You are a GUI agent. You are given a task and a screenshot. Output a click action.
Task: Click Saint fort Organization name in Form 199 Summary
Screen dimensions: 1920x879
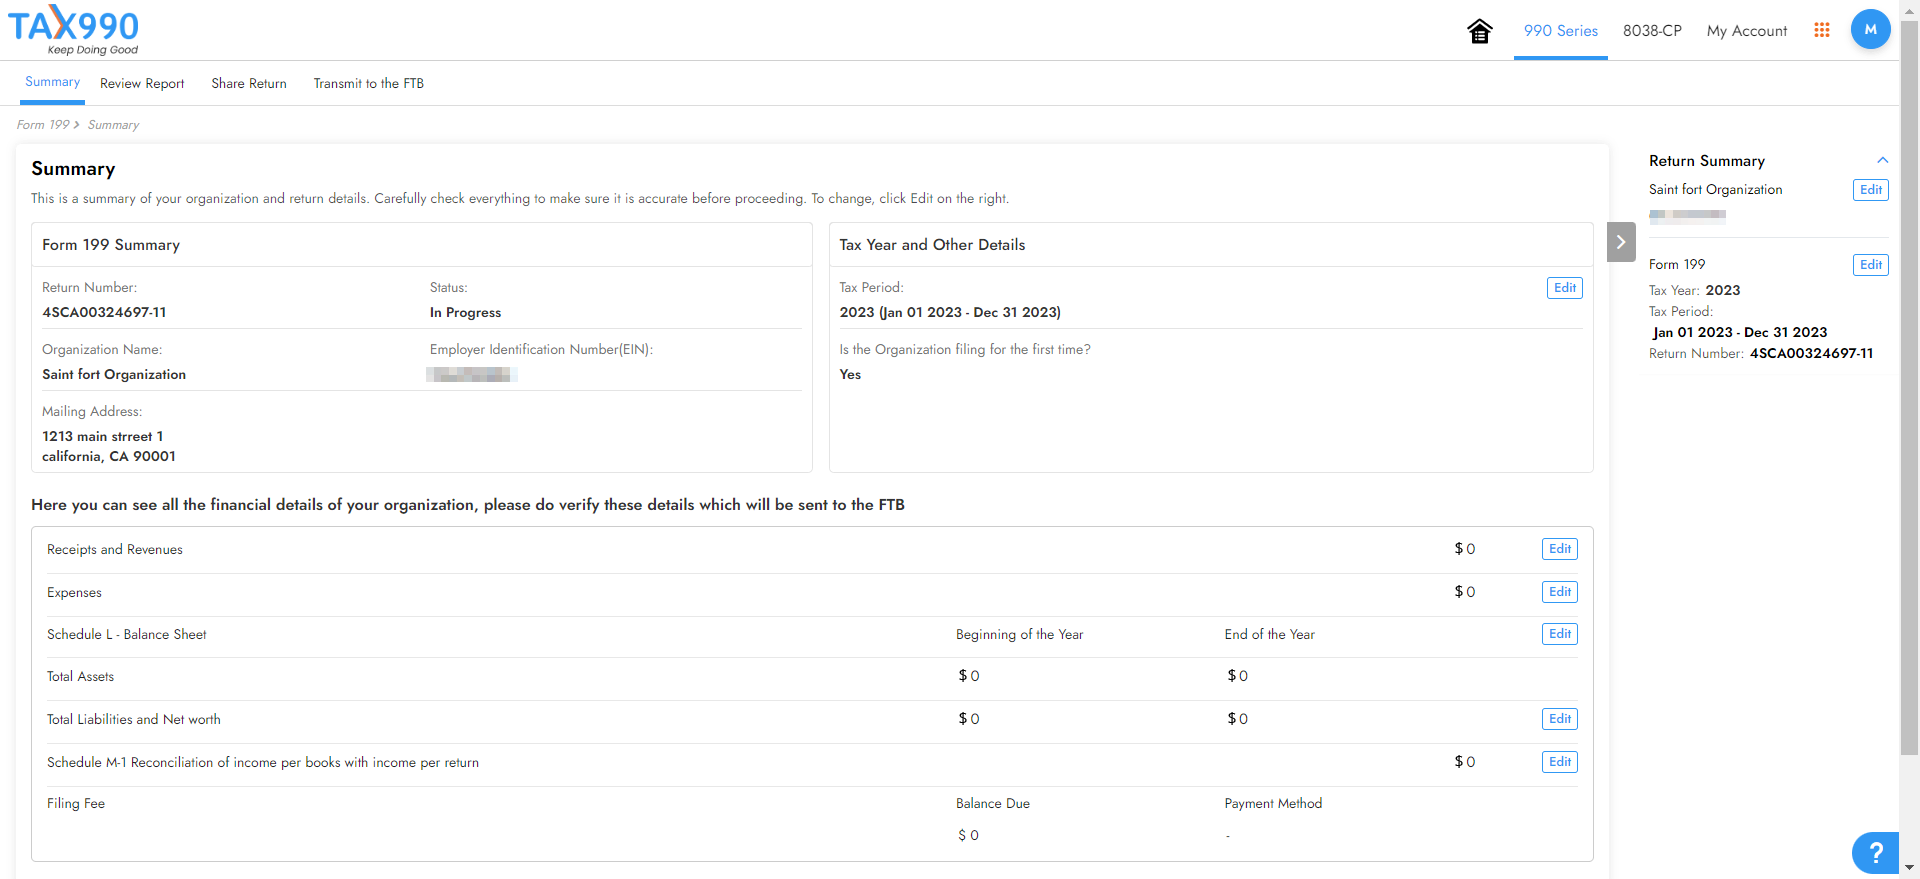(x=114, y=374)
